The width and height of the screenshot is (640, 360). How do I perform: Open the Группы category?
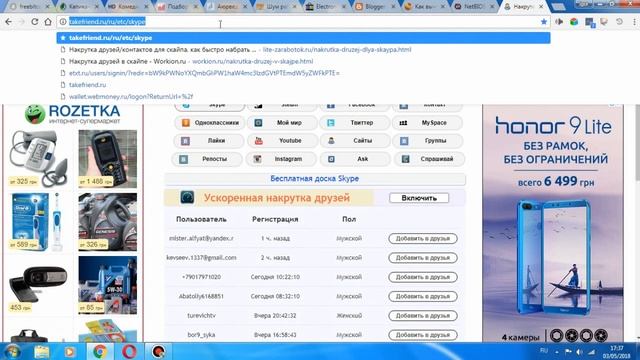[427, 140]
